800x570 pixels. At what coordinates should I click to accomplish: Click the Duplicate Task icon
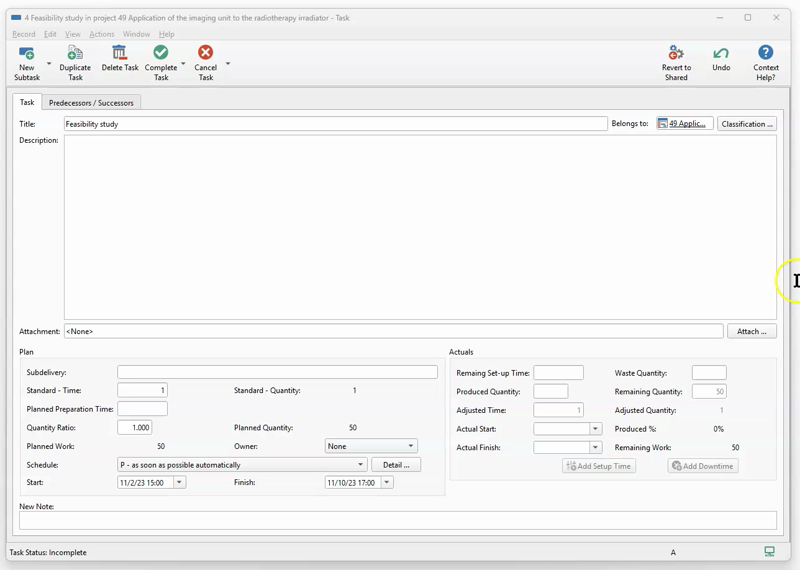click(x=75, y=54)
